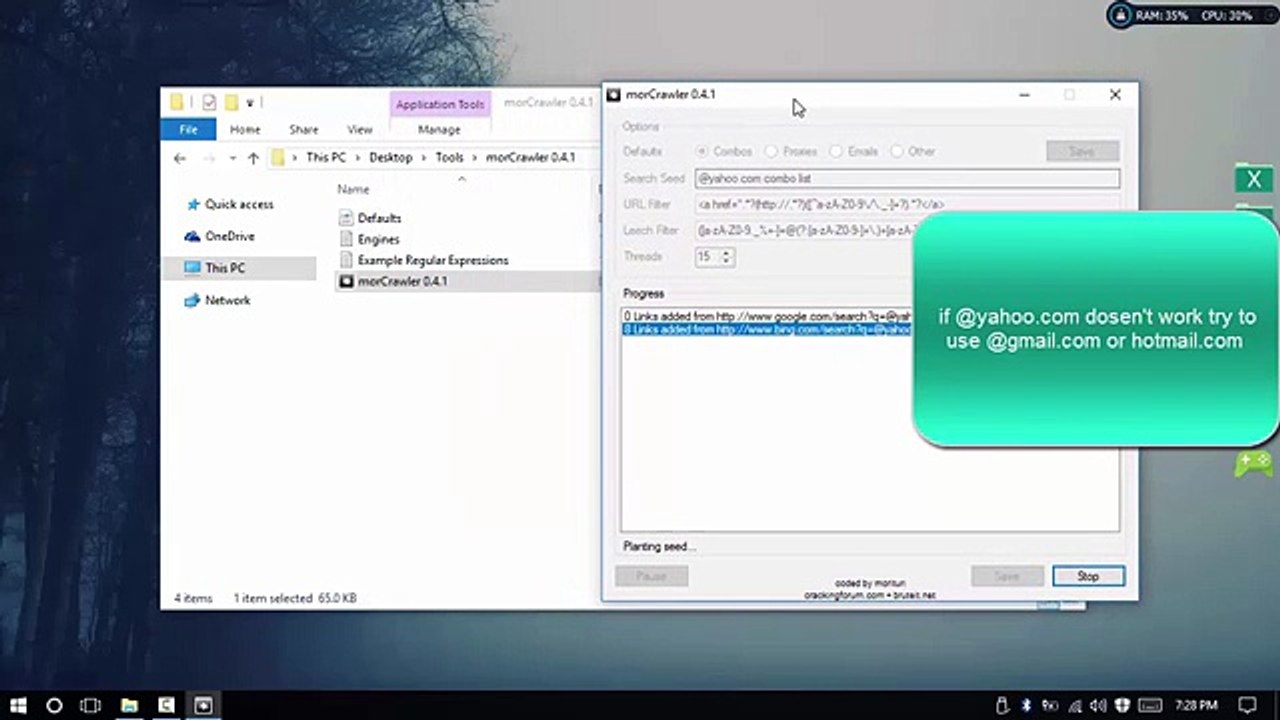Click the Windows Defender shield tray icon
This screenshot has width=1280, height=720.
pyautogui.click(x=1123, y=705)
